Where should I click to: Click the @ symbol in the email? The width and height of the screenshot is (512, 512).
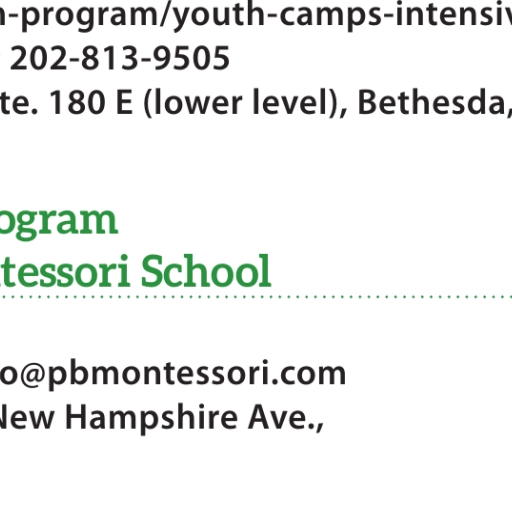click(32, 375)
